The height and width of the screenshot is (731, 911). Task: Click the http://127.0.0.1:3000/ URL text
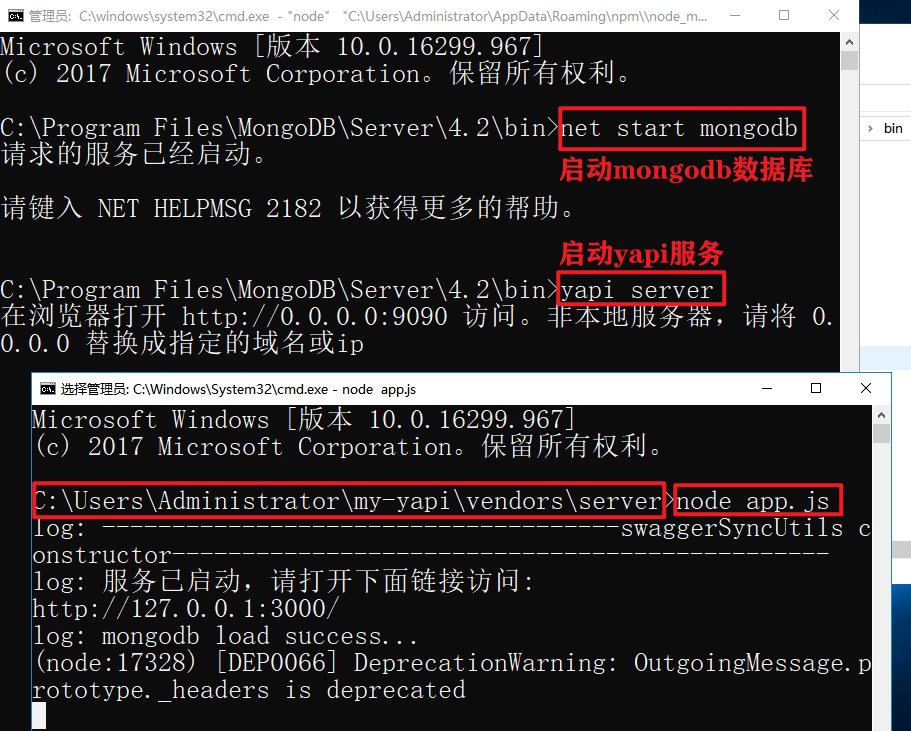click(185, 608)
